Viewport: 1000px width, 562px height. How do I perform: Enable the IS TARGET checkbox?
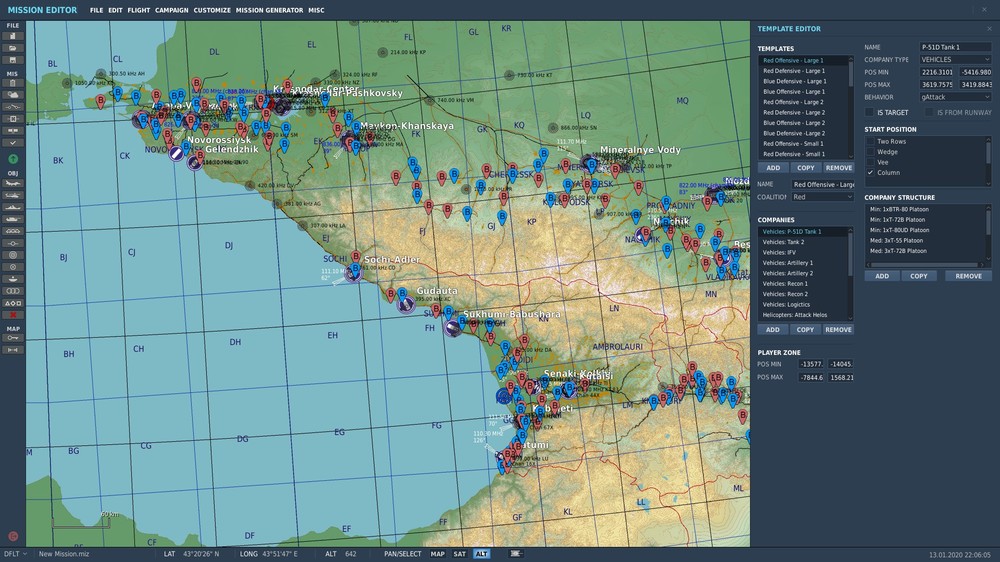tap(870, 113)
